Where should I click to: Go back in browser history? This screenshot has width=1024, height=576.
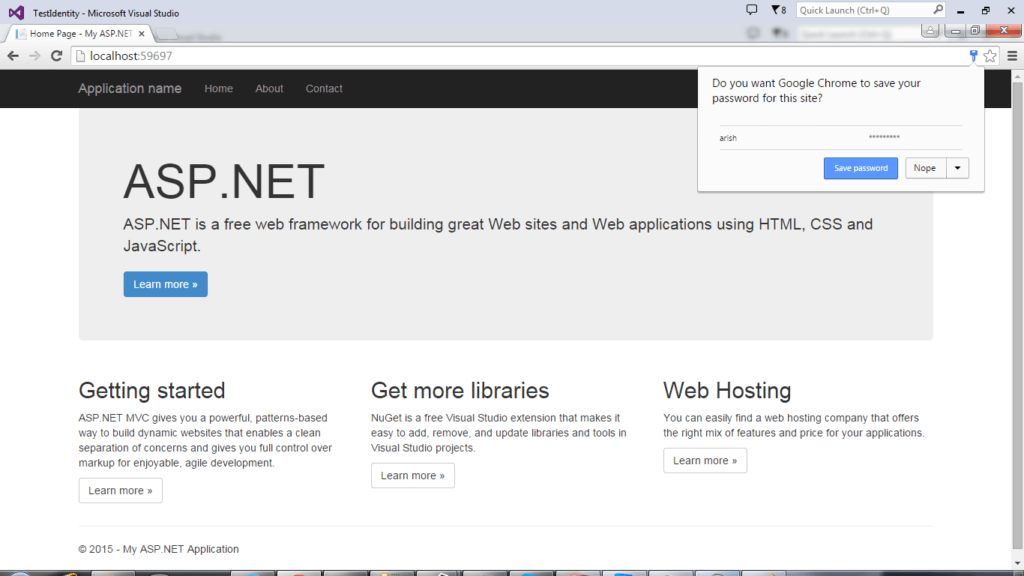pyautogui.click(x=13, y=56)
